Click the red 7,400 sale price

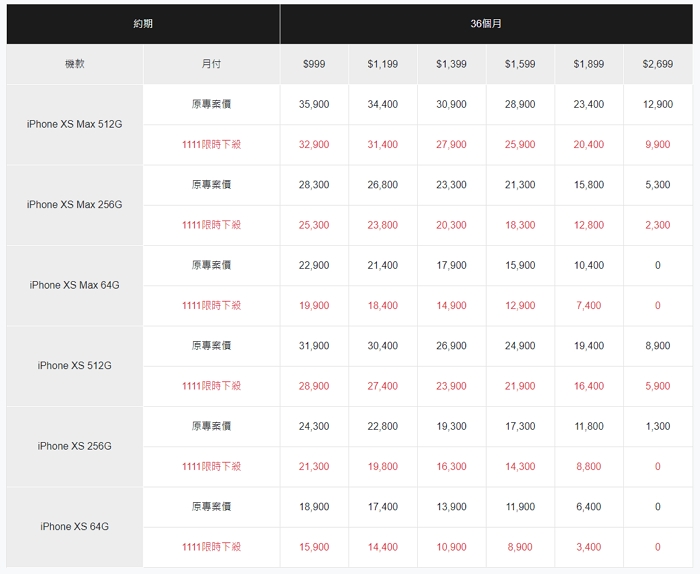point(589,306)
